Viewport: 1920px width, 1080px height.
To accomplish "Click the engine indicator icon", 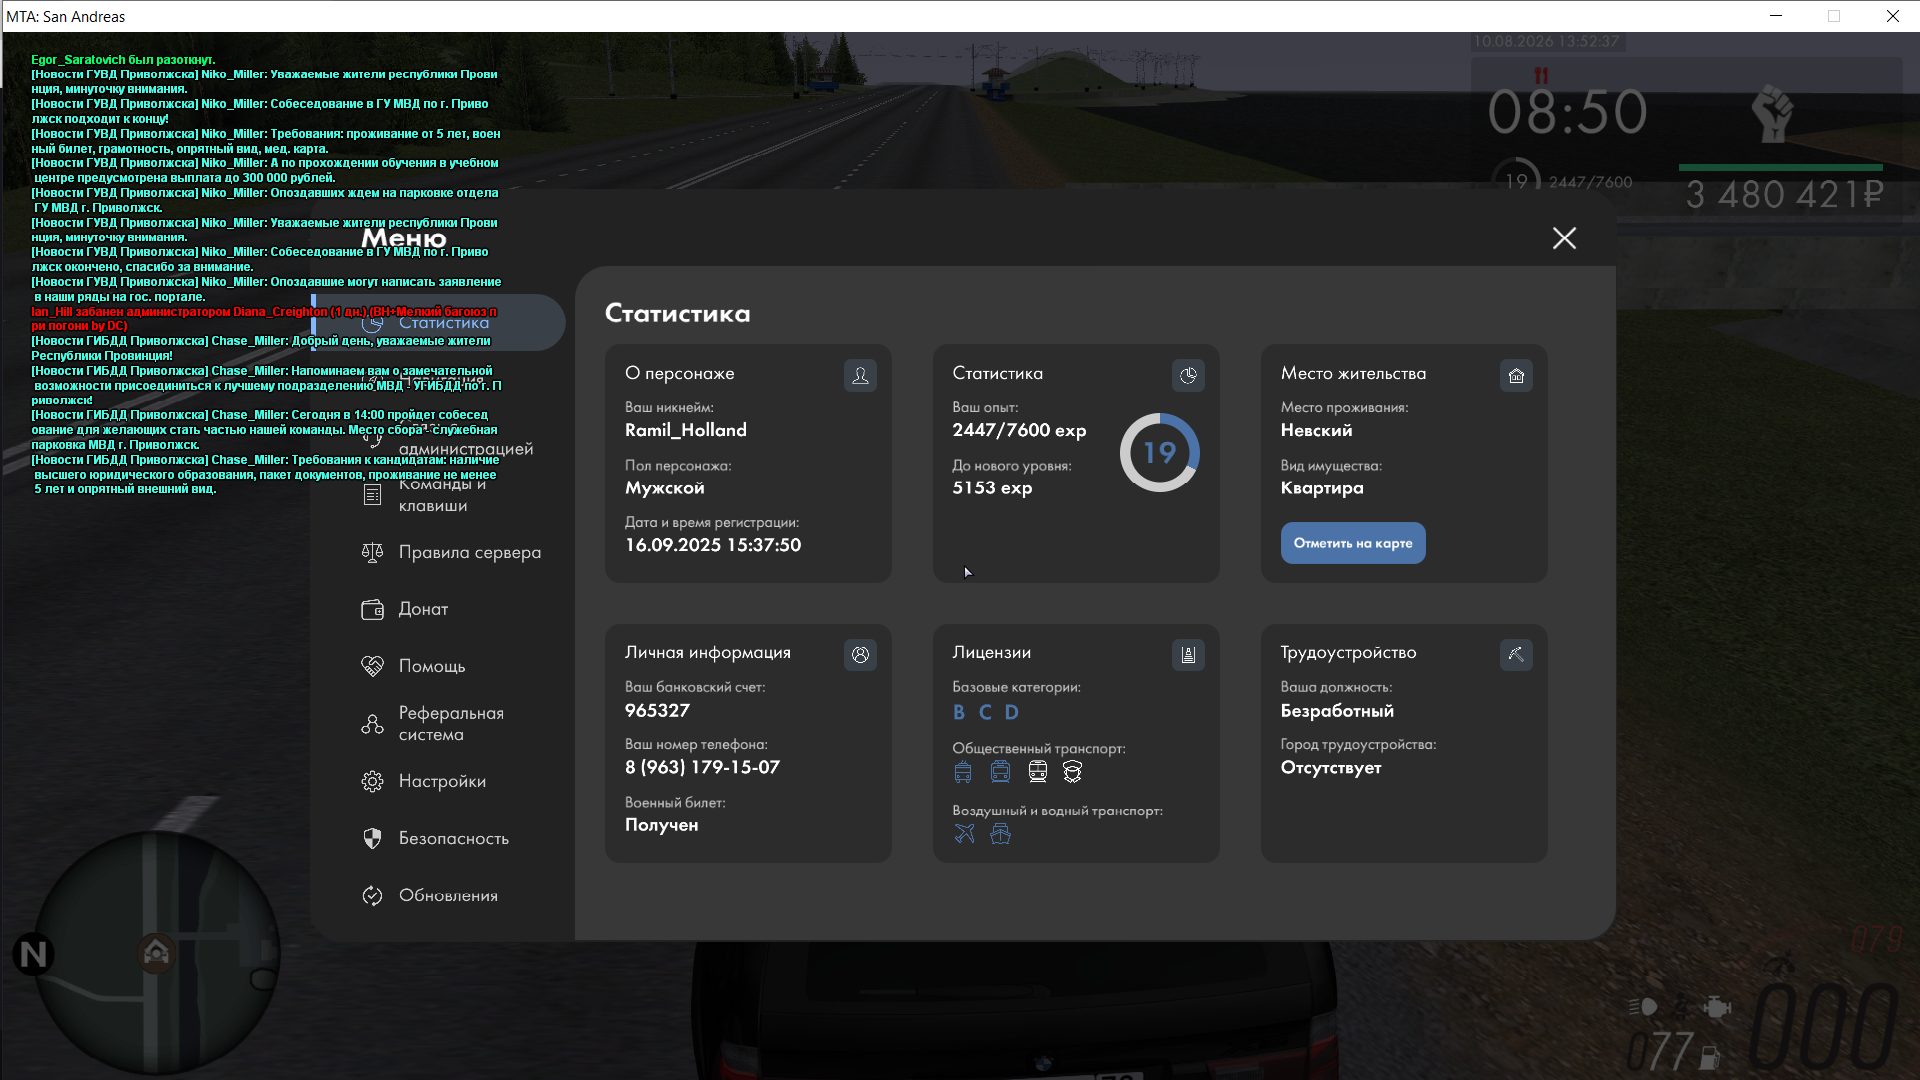I will [1717, 1007].
